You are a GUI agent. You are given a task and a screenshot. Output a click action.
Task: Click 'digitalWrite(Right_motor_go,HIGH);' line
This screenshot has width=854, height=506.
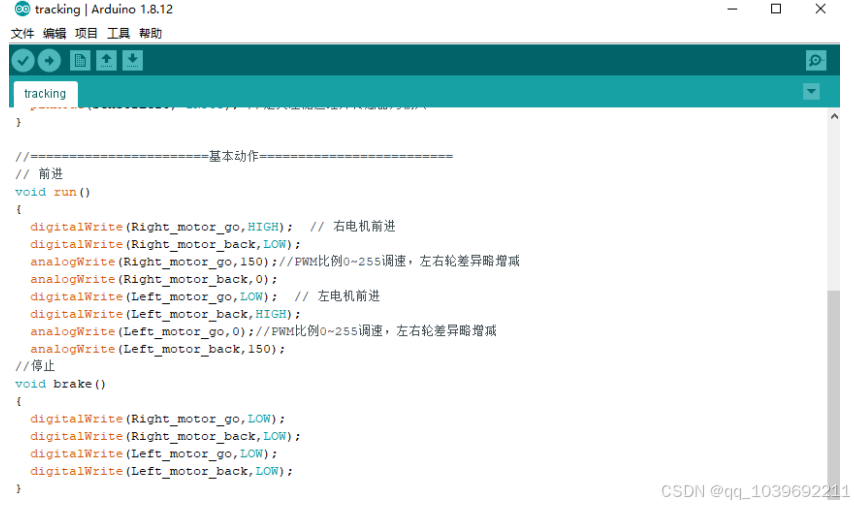point(161,227)
